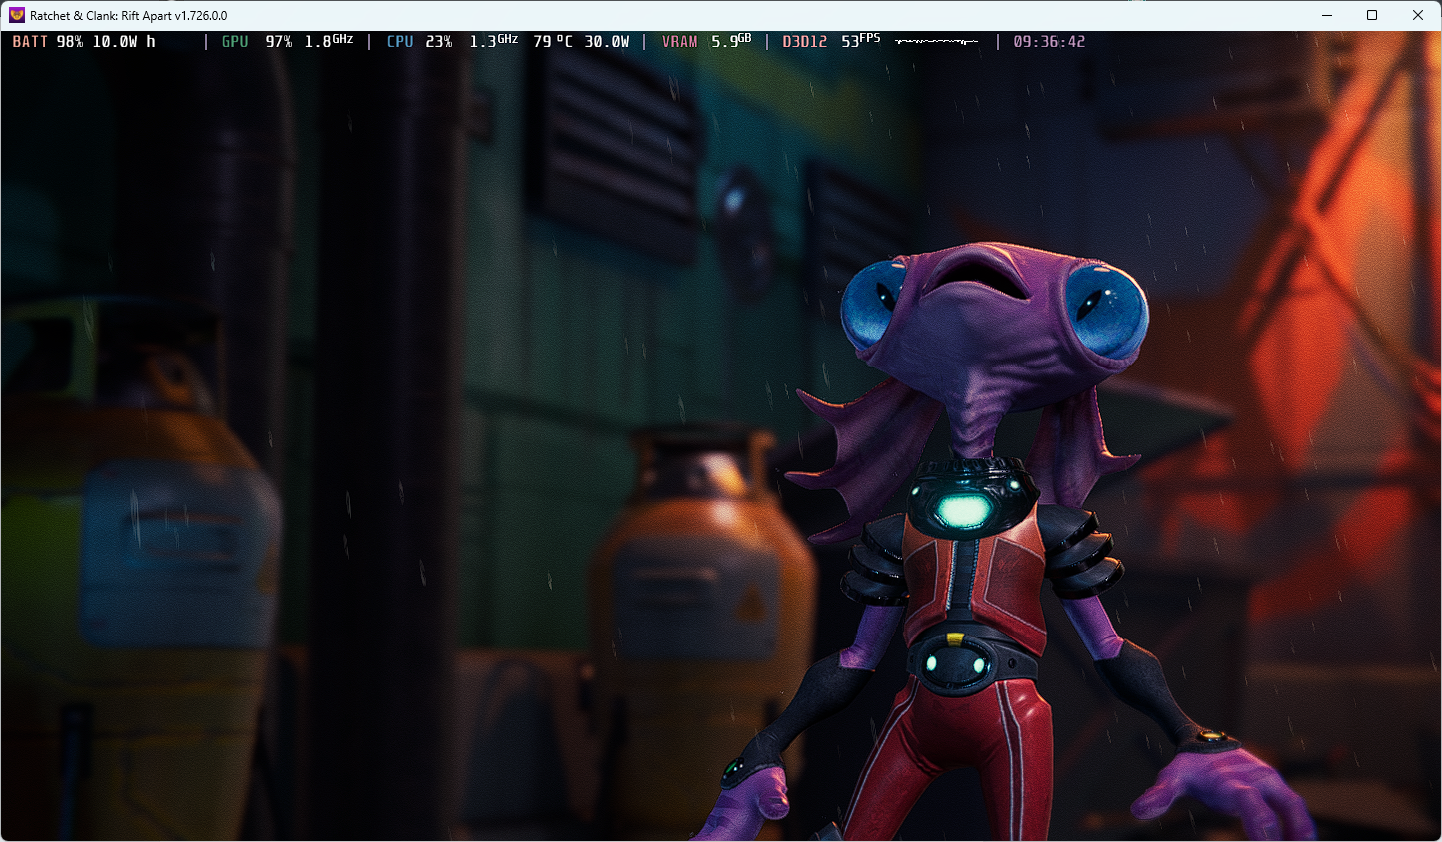Click the Ratchet & Clank app icon in title bar
The height and width of the screenshot is (842, 1442).
[x=17, y=15]
